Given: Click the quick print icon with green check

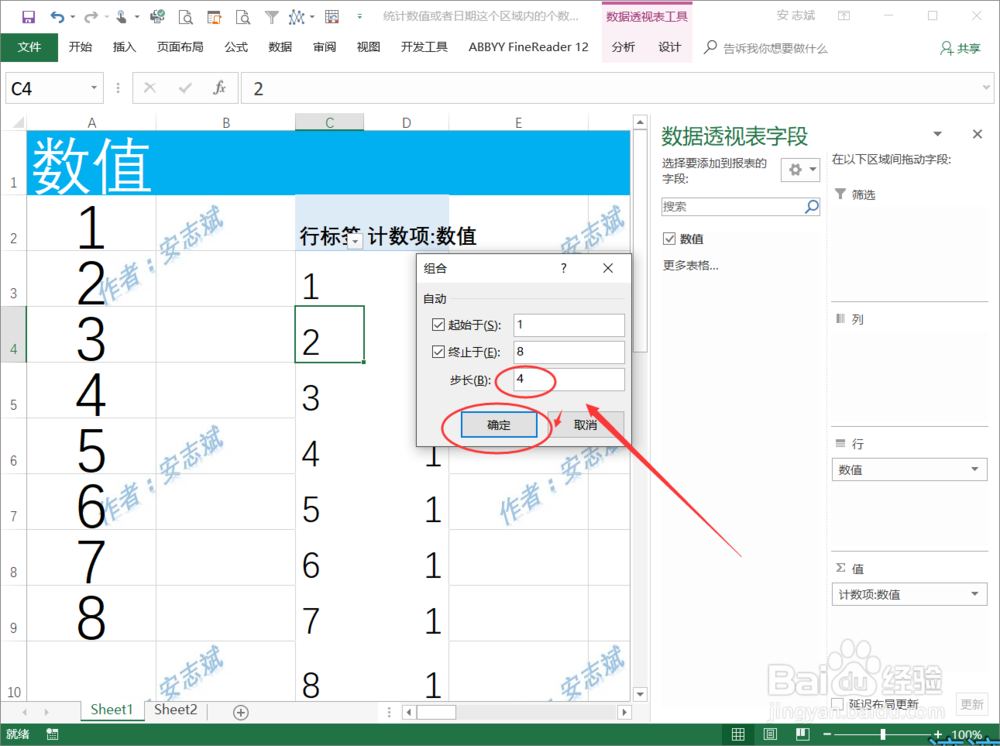Looking at the screenshot, I should (x=157, y=17).
